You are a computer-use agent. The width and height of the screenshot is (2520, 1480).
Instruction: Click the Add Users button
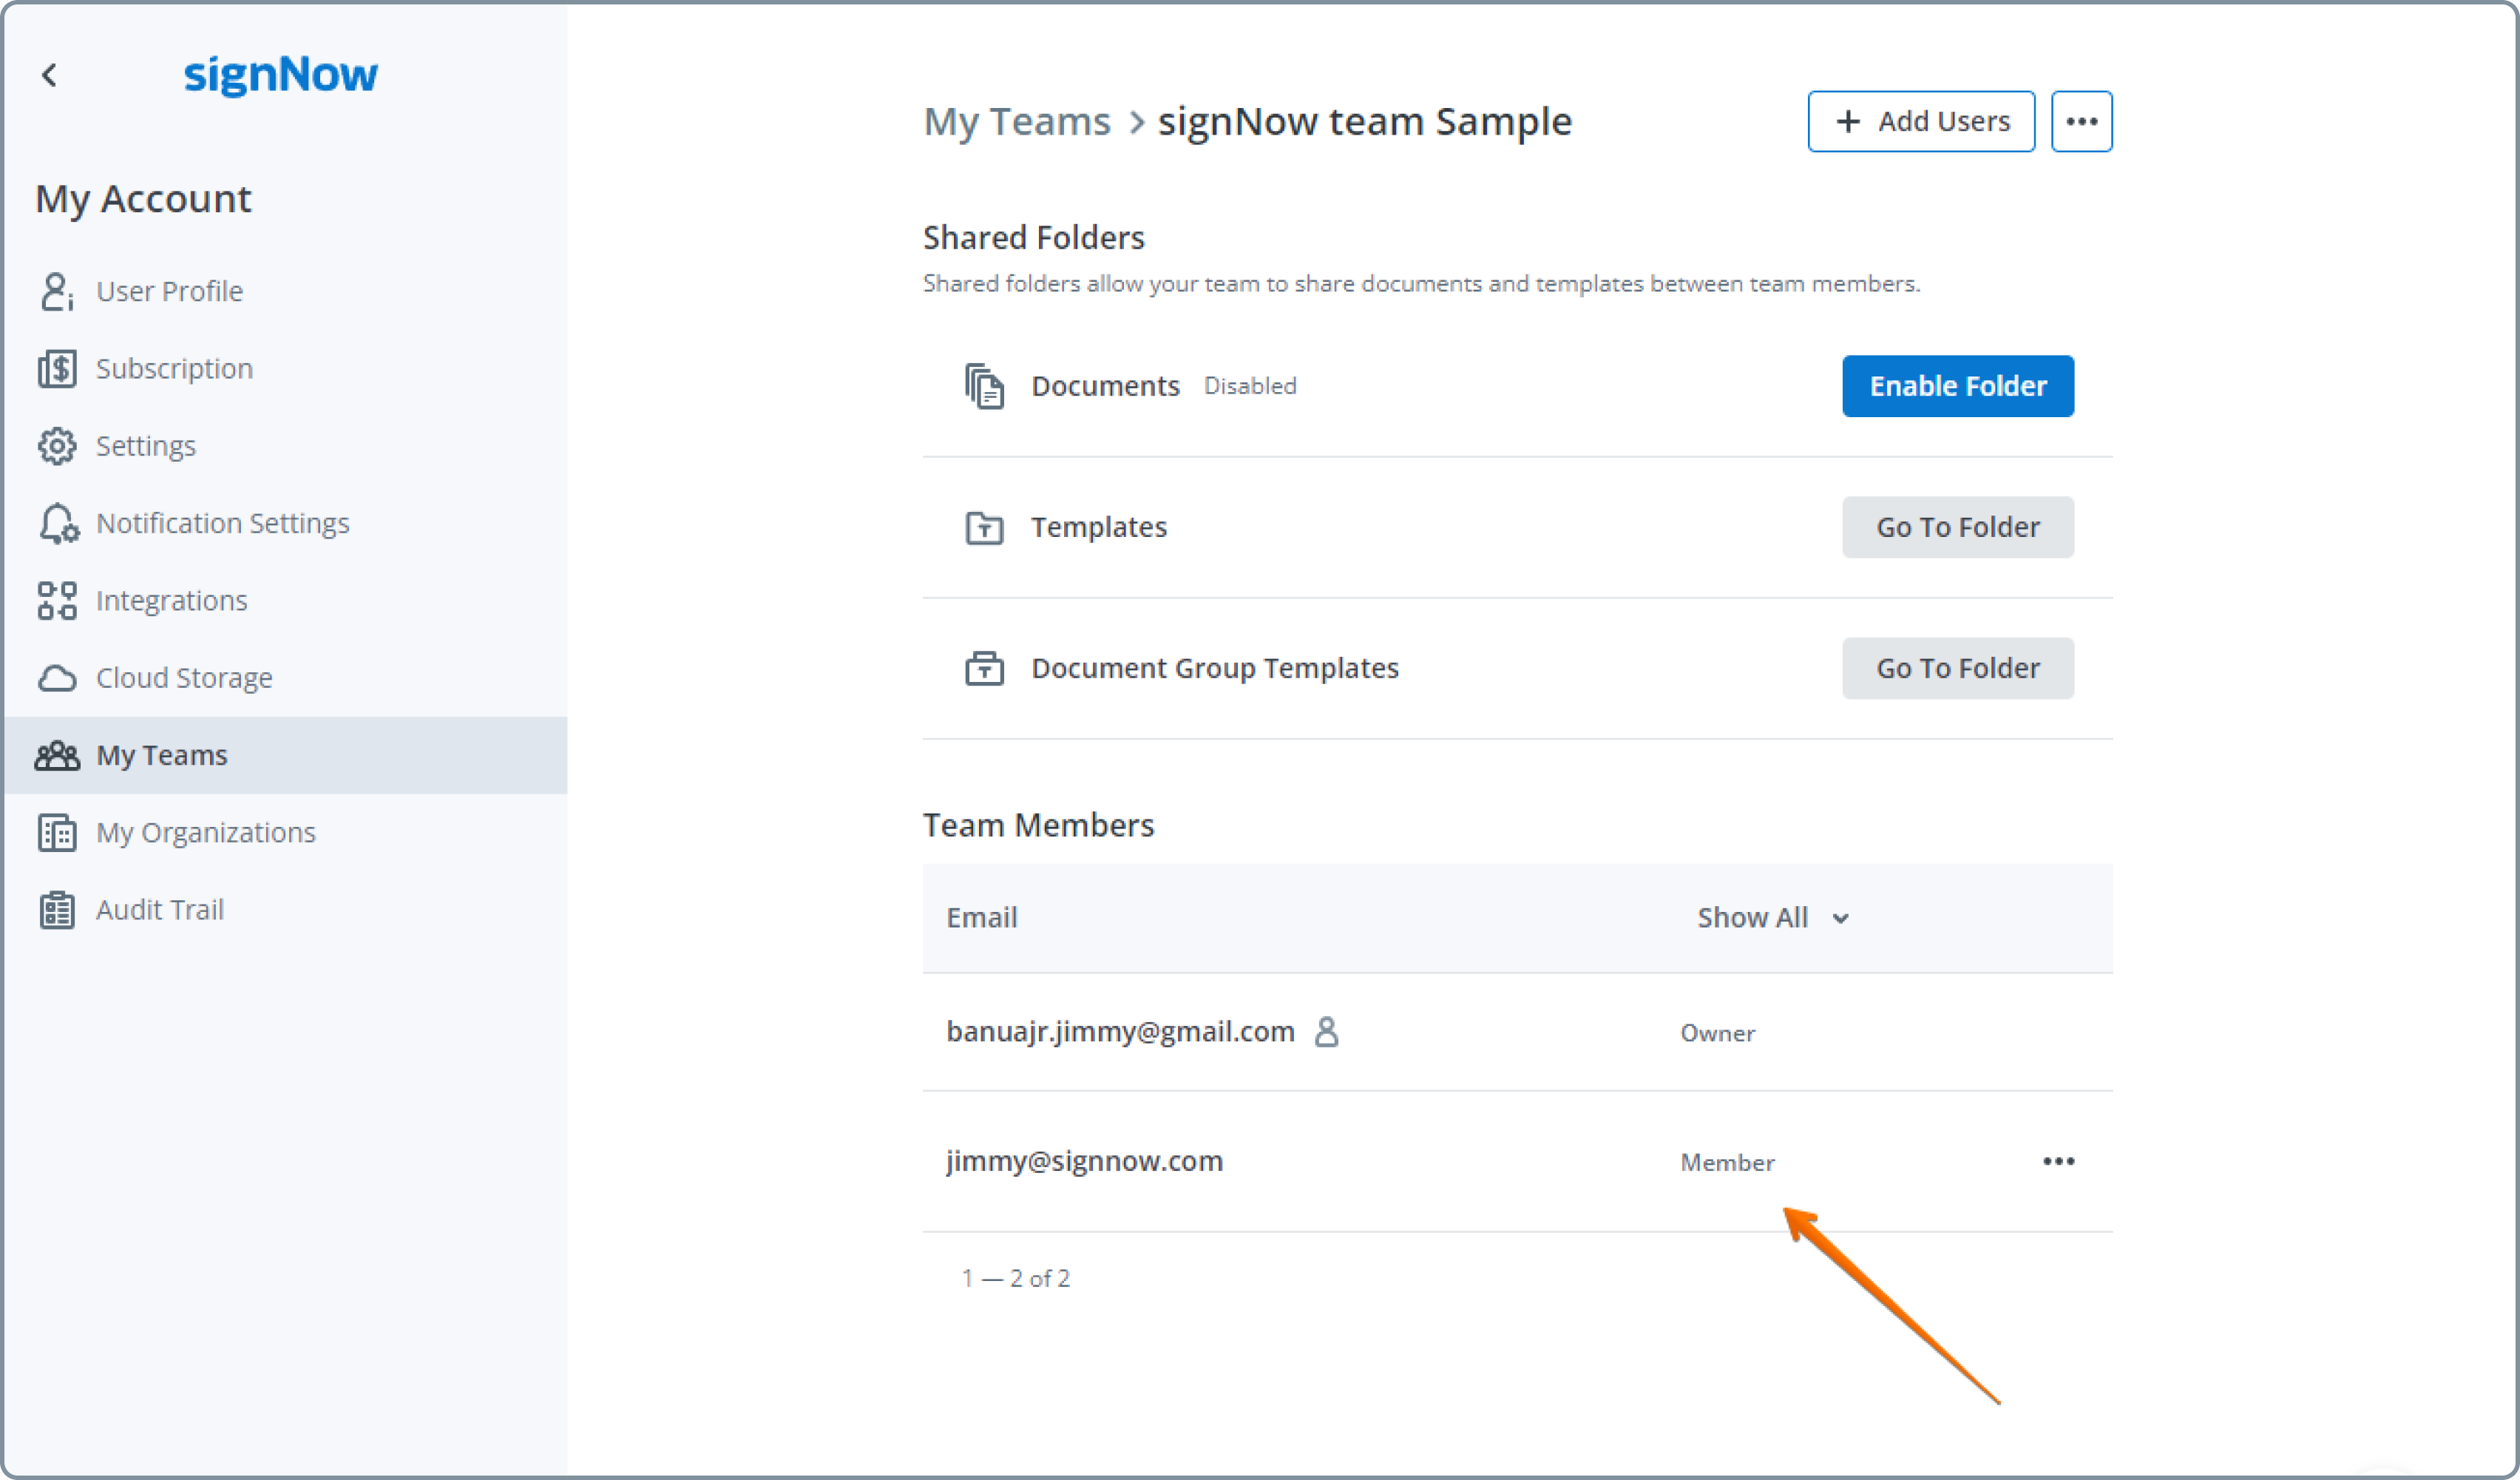[x=1921, y=122]
